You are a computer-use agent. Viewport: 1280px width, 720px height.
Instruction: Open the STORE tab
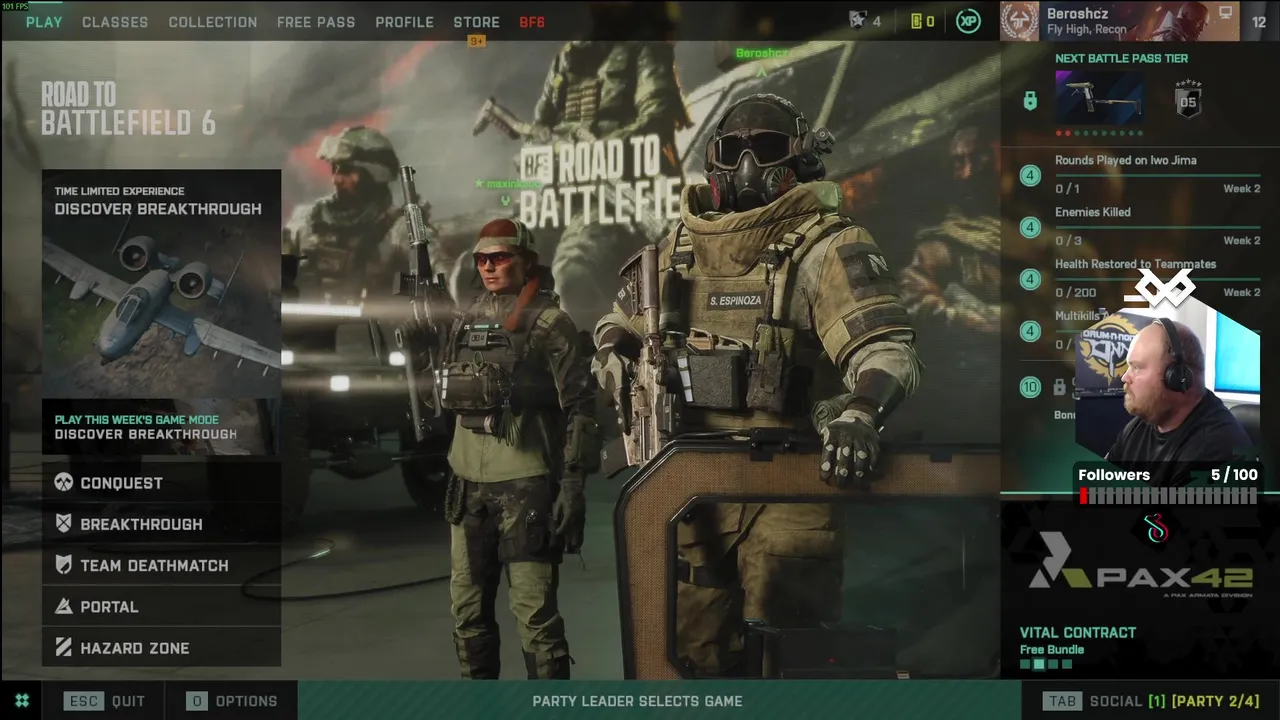point(476,22)
